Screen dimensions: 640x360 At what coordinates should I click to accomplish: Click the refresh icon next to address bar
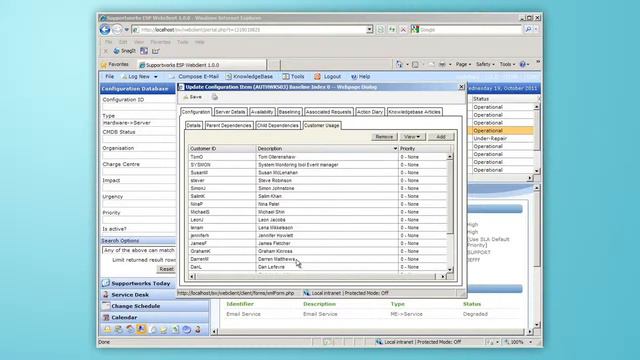(x=392, y=29)
